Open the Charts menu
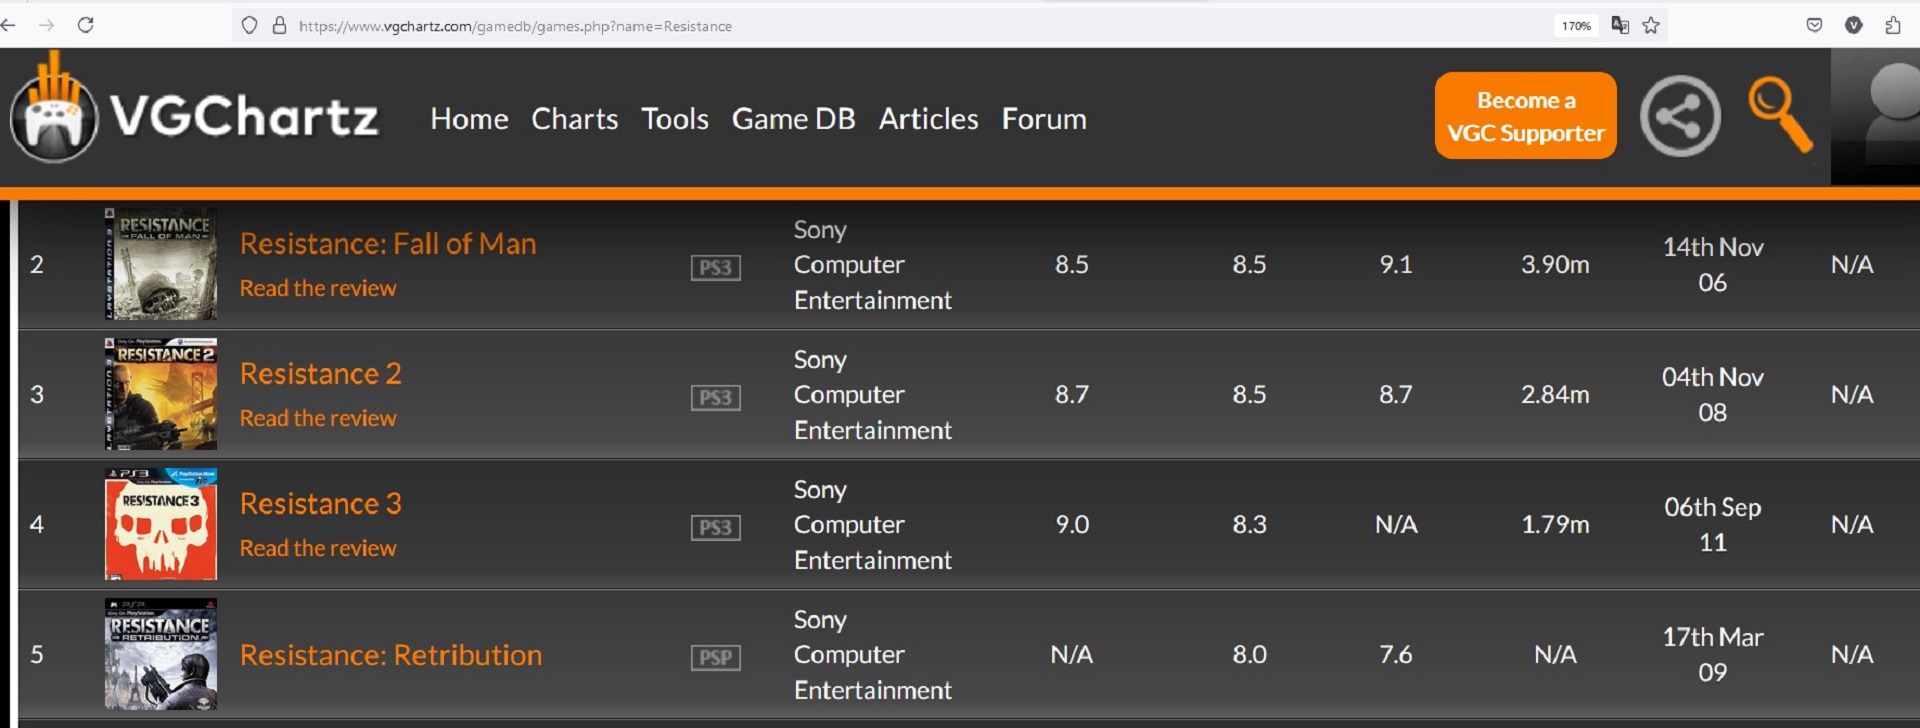This screenshot has width=1920, height=728. (x=575, y=119)
